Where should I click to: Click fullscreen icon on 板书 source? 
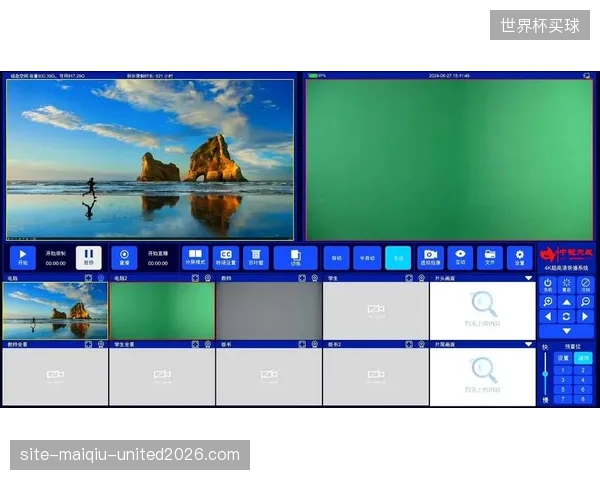point(302,344)
